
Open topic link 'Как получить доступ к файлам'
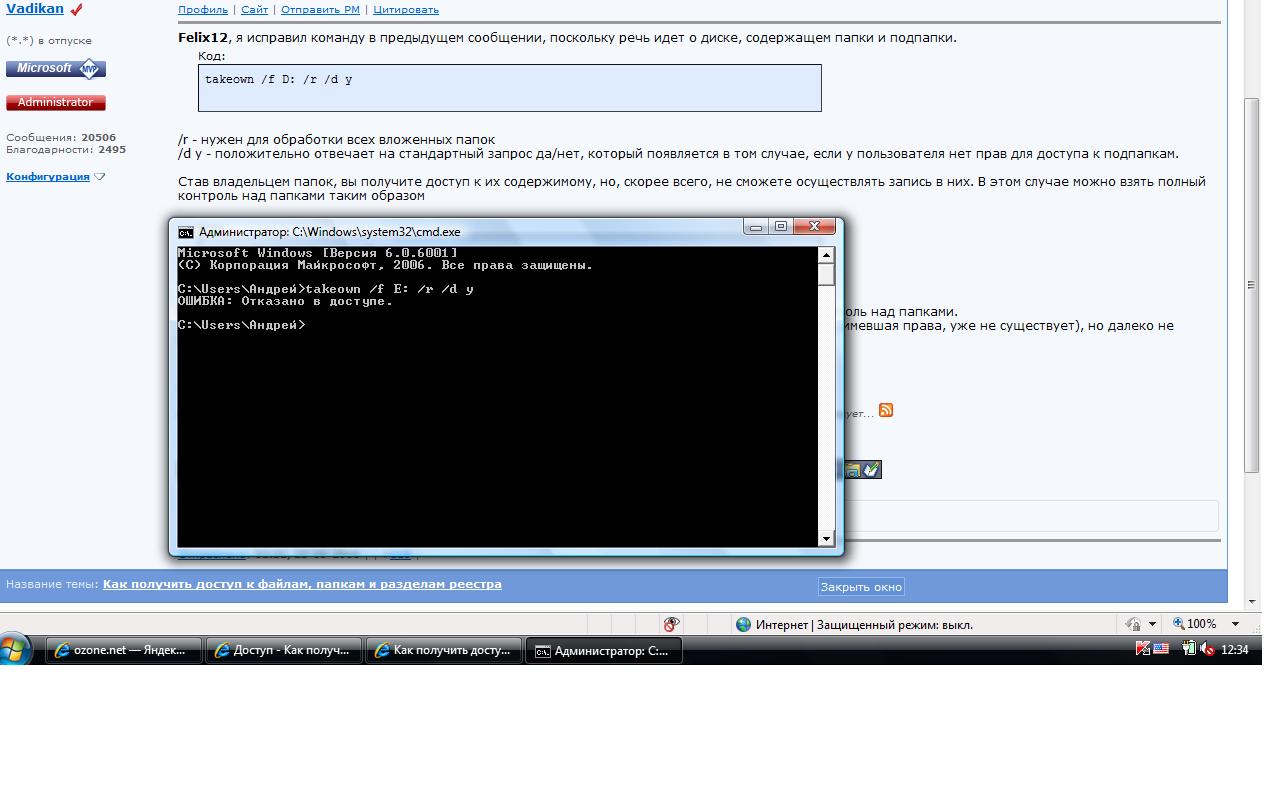[x=302, y=584]
